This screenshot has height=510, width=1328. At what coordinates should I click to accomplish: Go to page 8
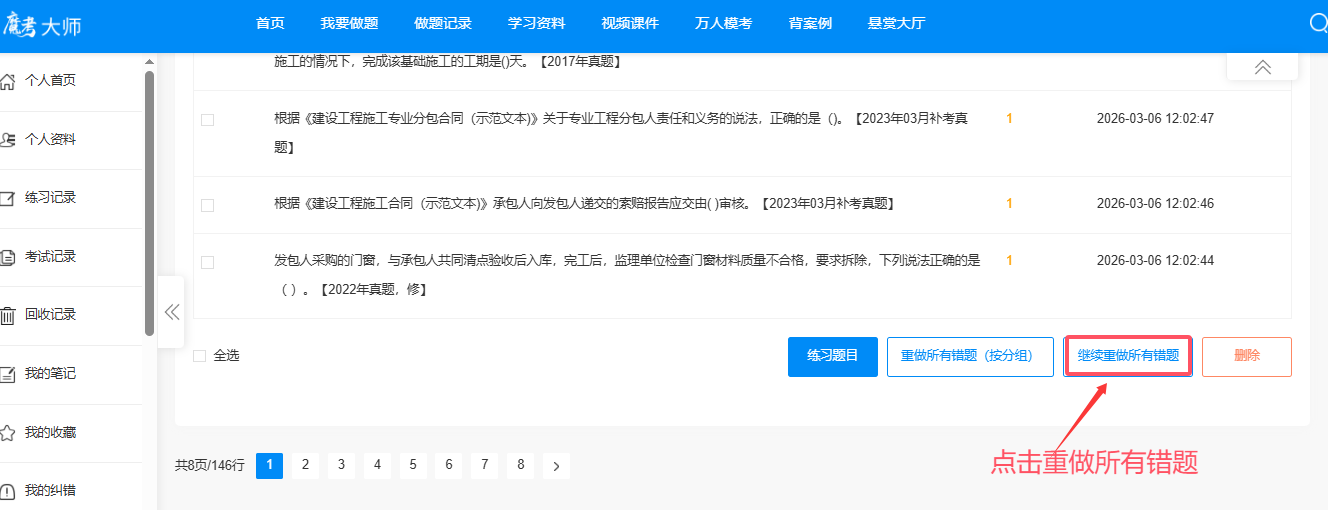[521, 465]
